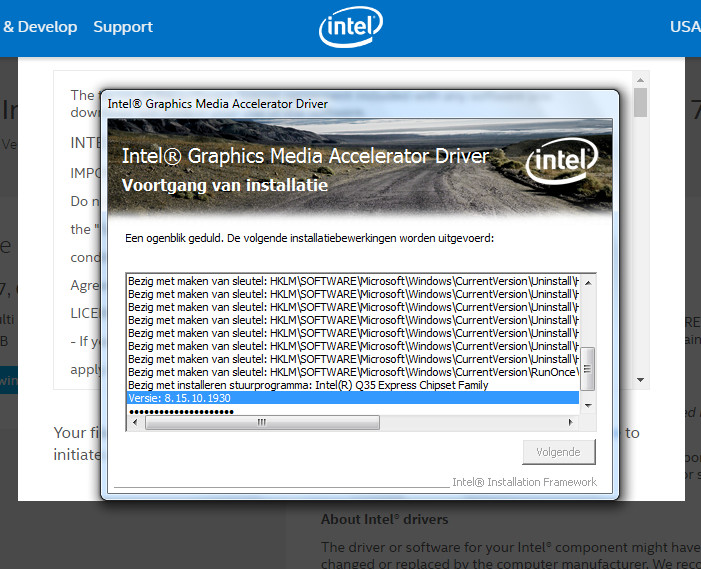Click the log's horizontal scrollbar thumb

(262, 422)
